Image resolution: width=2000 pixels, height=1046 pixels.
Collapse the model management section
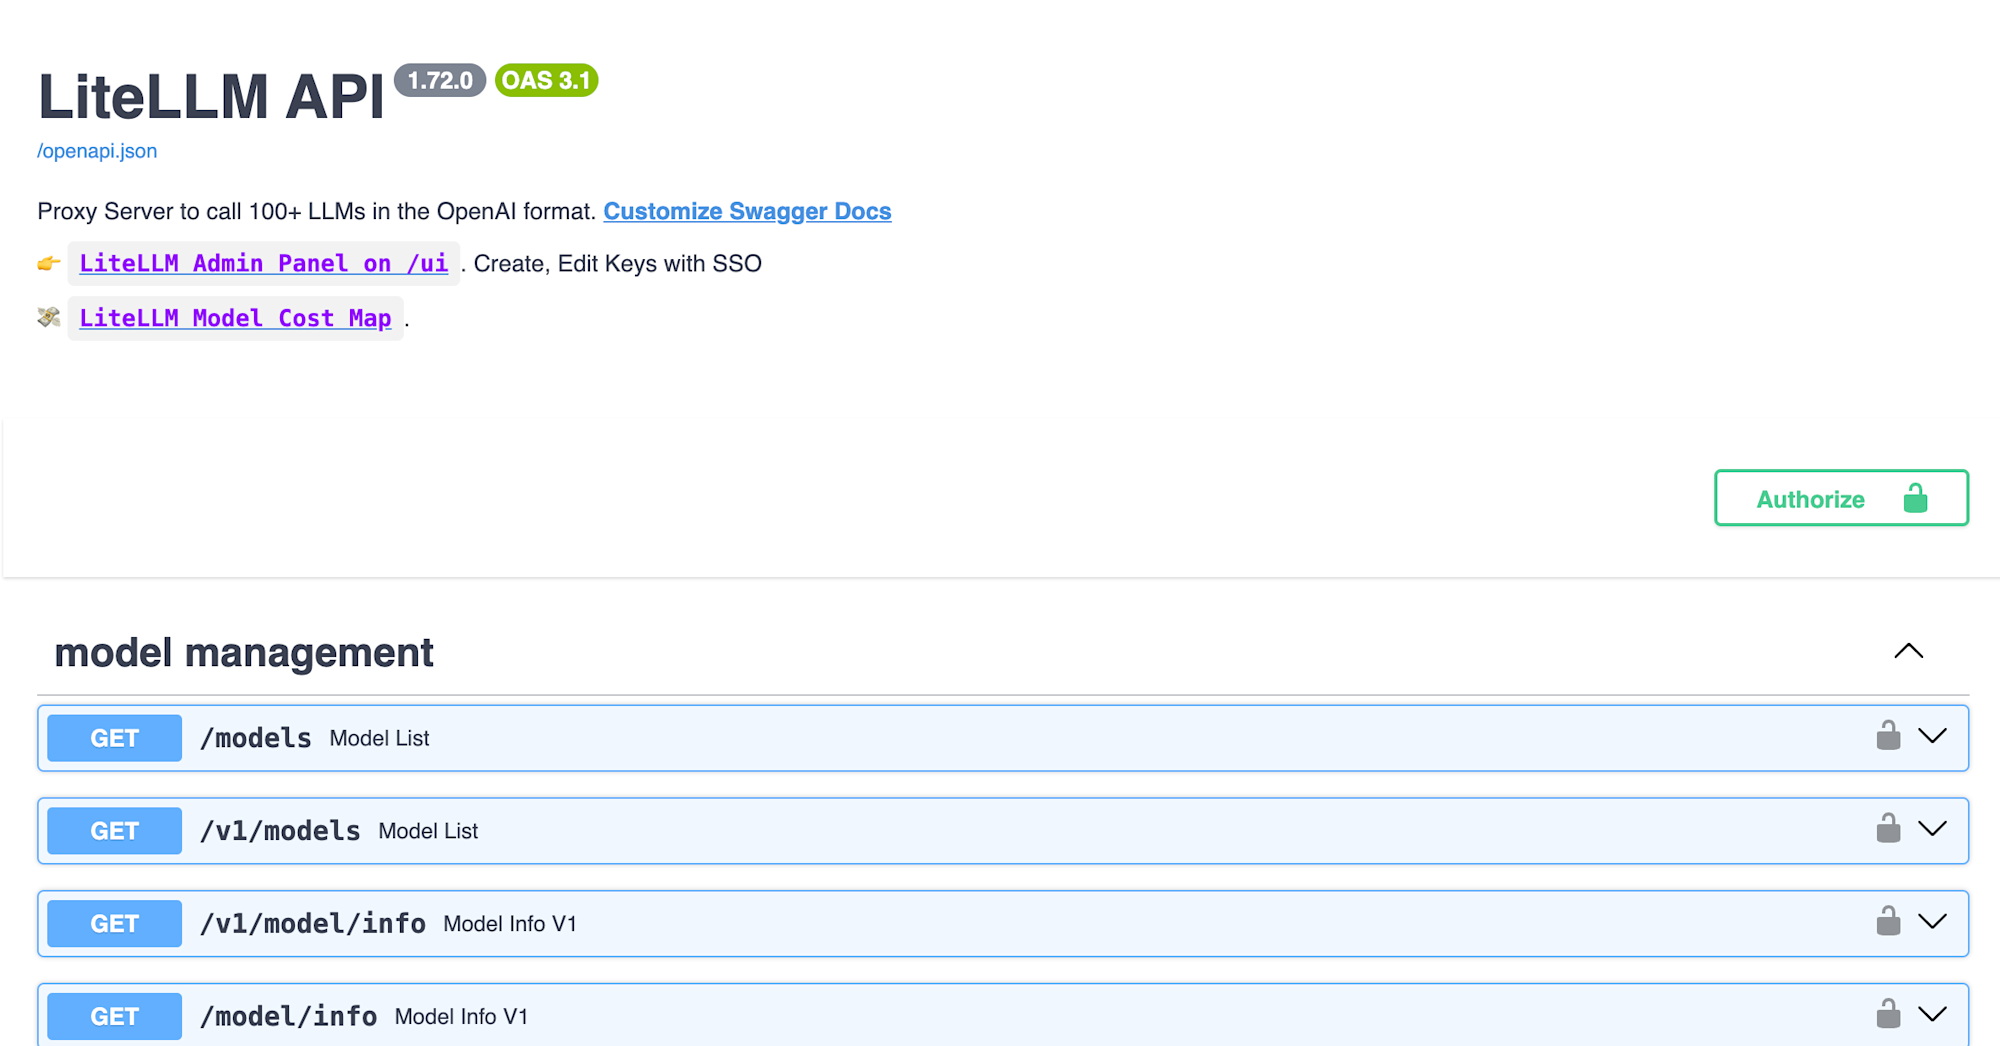pos(1908,651)
